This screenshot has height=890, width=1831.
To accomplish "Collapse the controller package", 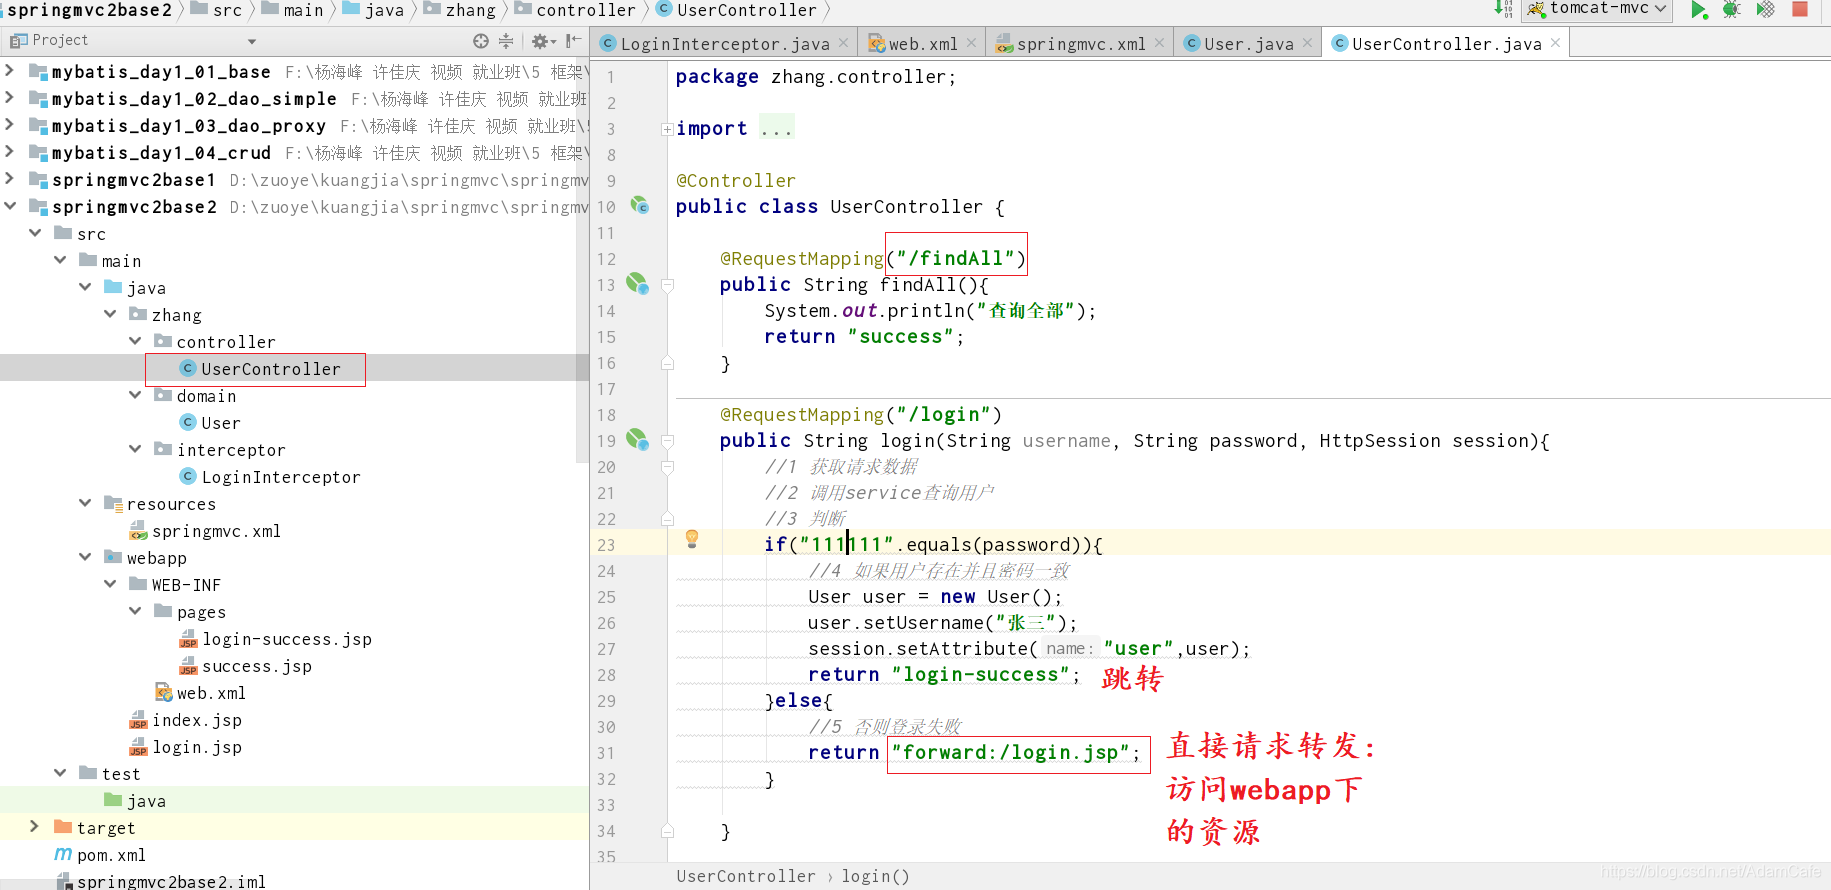I will click(135, 341).
